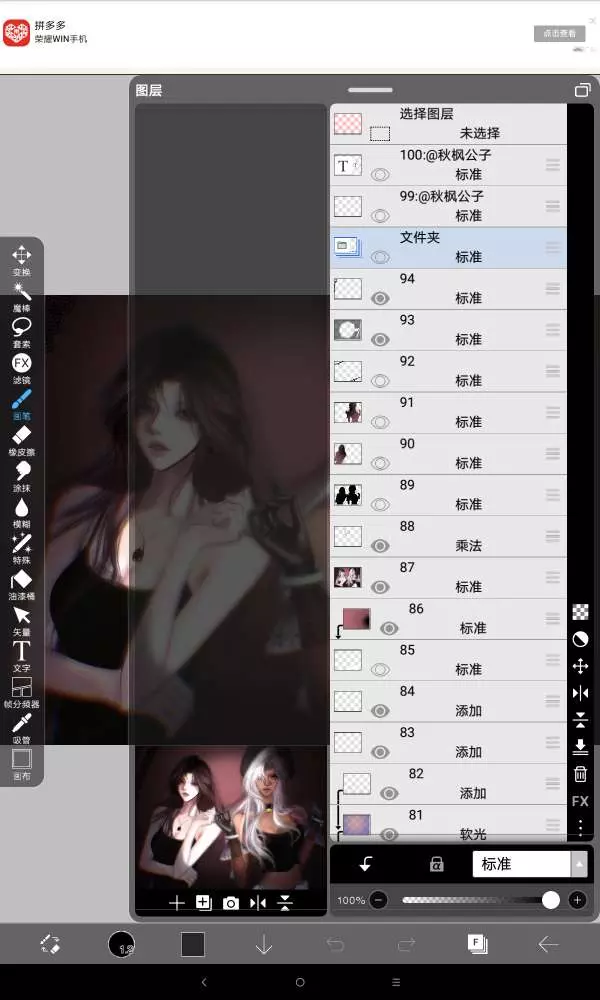Select the 特殊 special tool

tap(22, 548)
